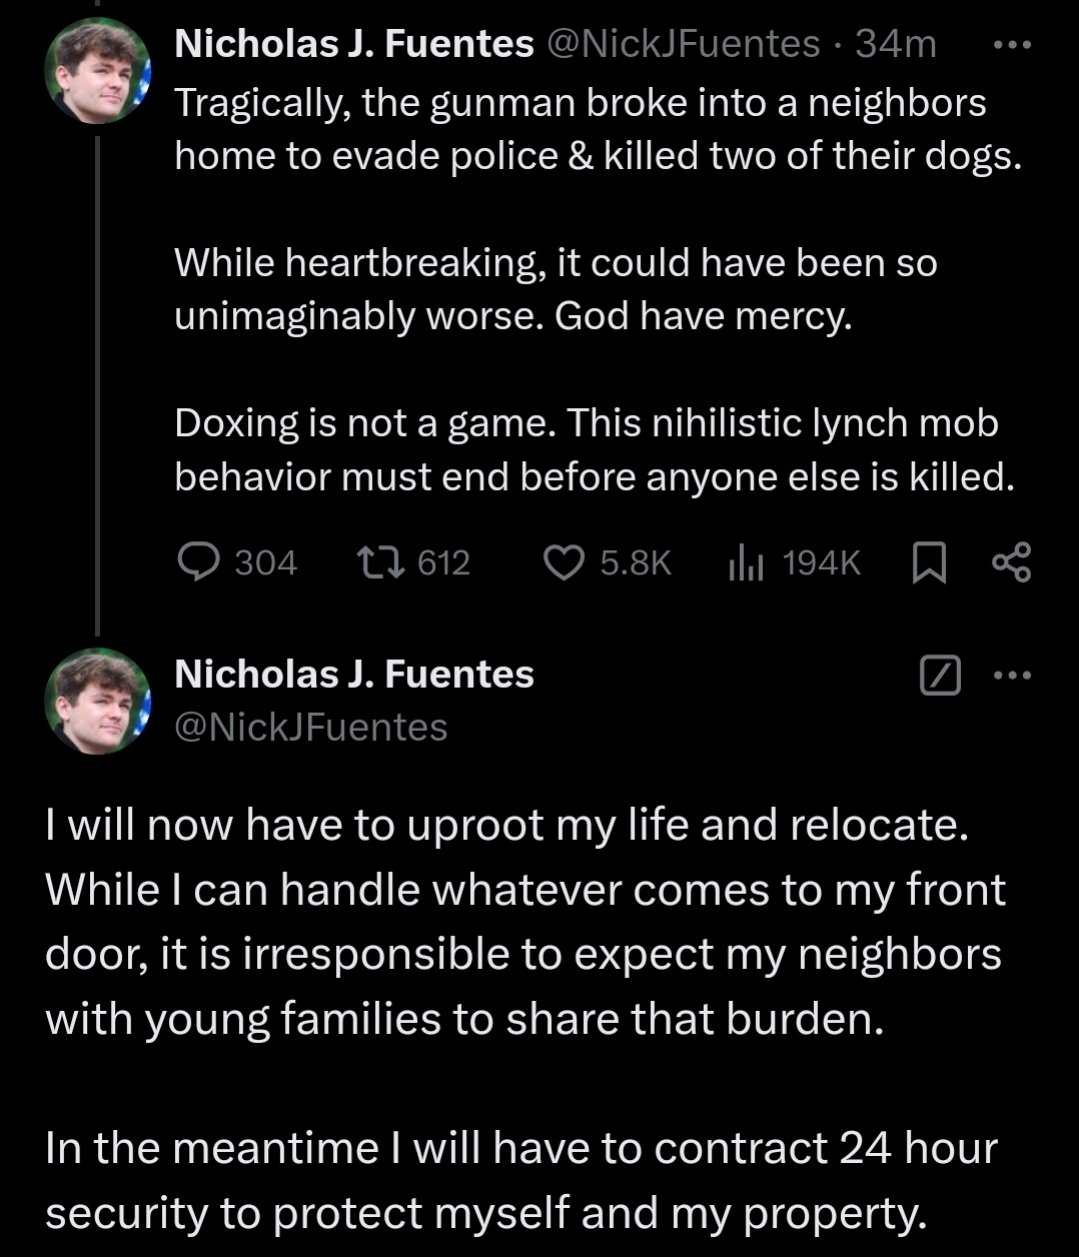Click the @NickJFuentes handle under the lower name
This screenshot has width=1079, height=1257.
[311, 727]
